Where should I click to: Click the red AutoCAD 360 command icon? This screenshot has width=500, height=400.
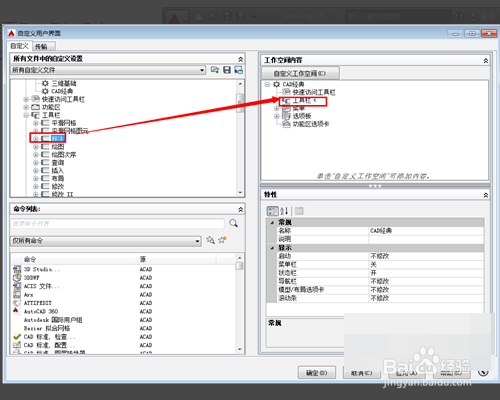coord(16,311)
